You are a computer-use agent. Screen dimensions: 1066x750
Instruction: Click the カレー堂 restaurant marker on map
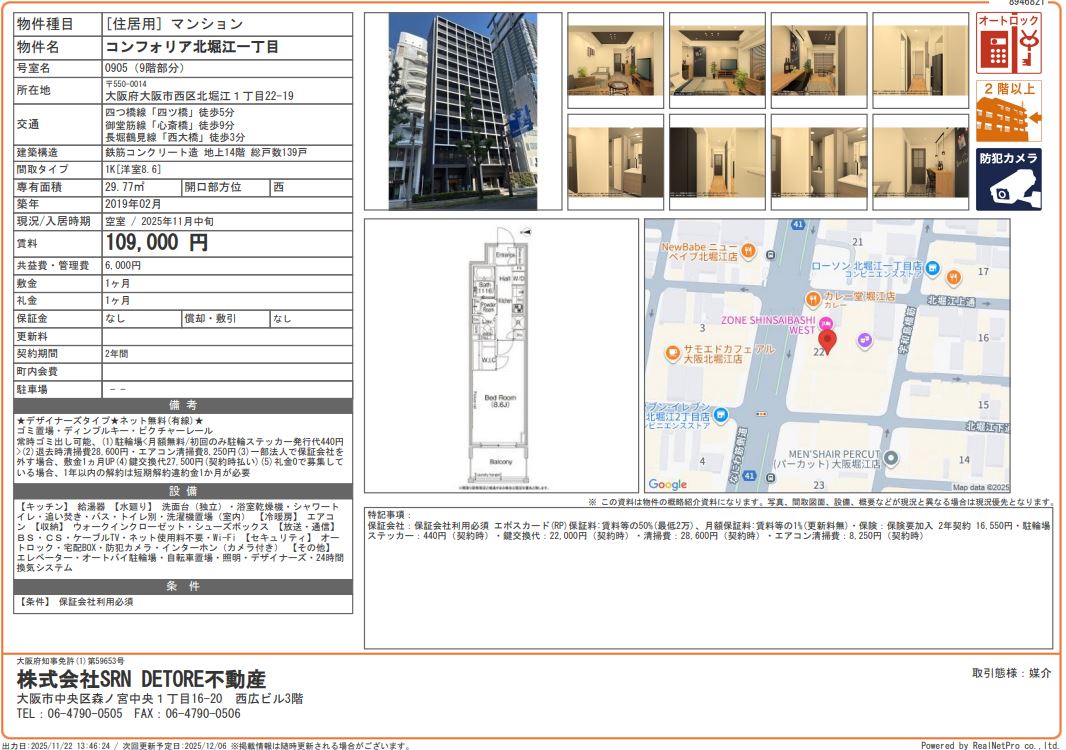812,298
